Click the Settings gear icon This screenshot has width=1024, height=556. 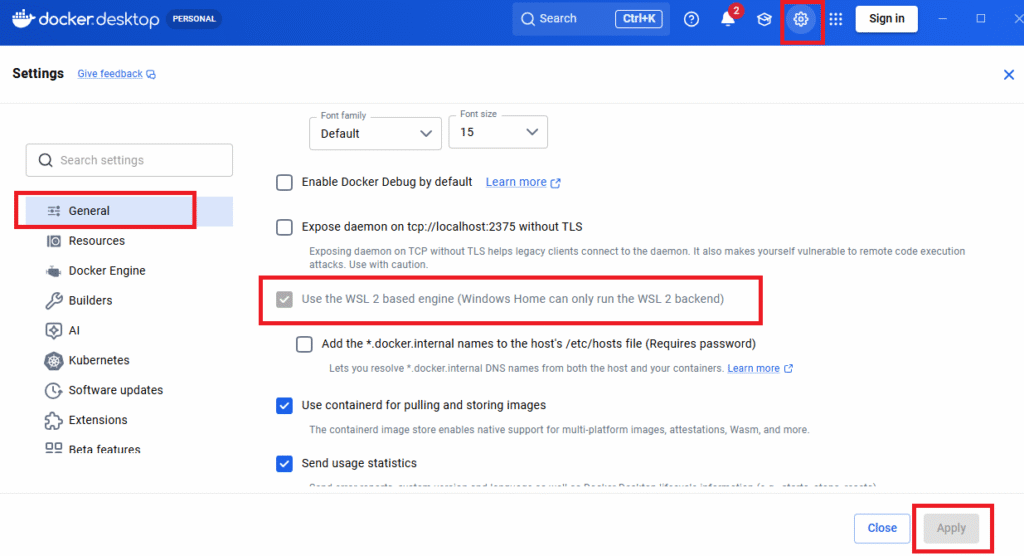[801, 19]
